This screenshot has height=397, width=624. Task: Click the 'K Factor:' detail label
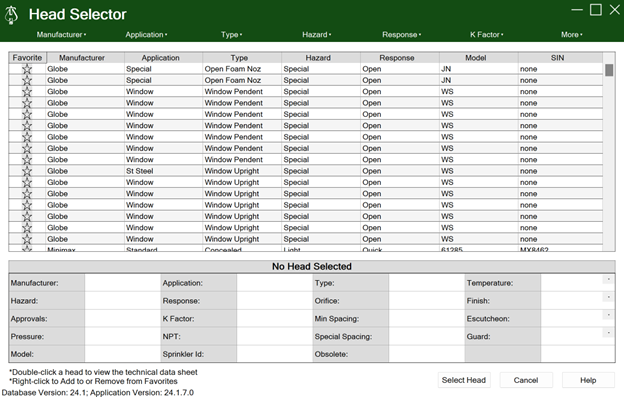click(x=178, y=319)
